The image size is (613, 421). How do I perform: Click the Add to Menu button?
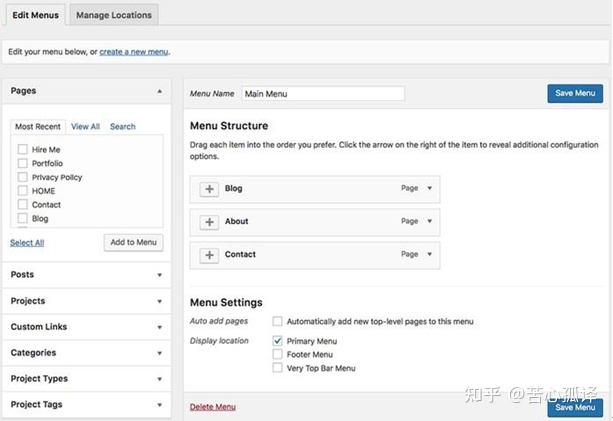pyautogui.click(x=133, y=242)
